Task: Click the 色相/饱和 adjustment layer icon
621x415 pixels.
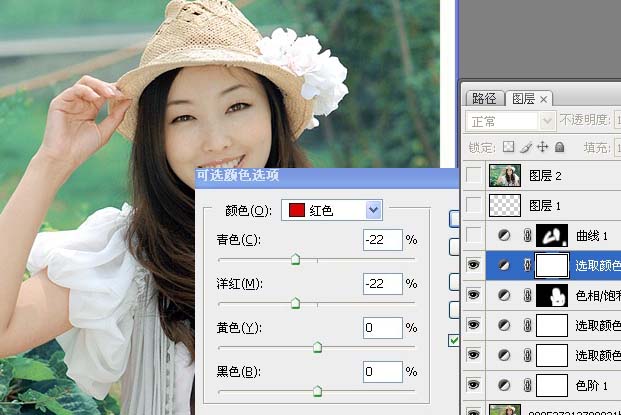Action: pos(503,296)
